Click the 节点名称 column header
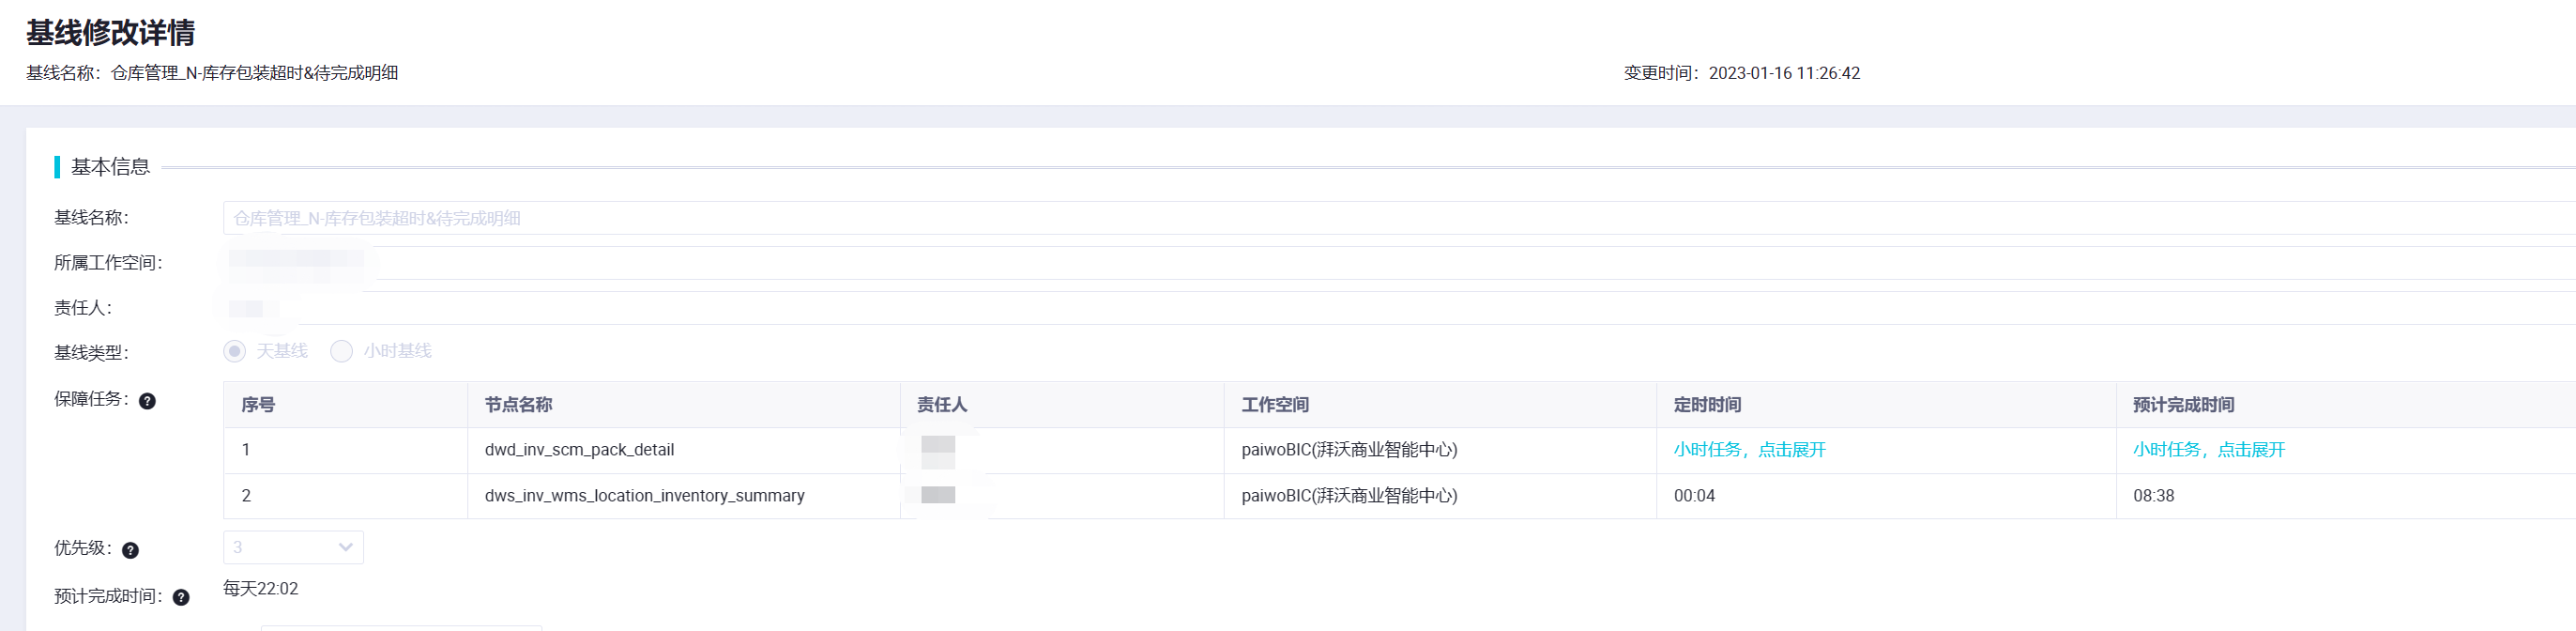Screen dimensions: 2576x631 tap(518, 405)
